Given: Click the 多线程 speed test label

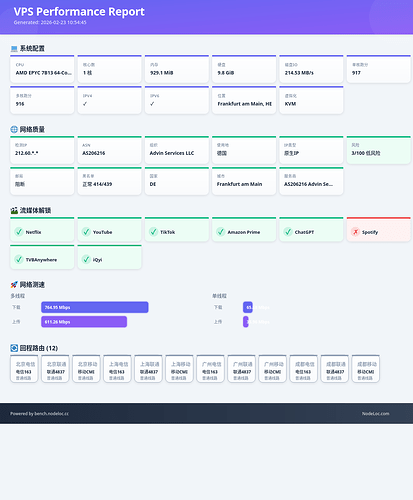Looking at the screenshot, I should [18, 296].
